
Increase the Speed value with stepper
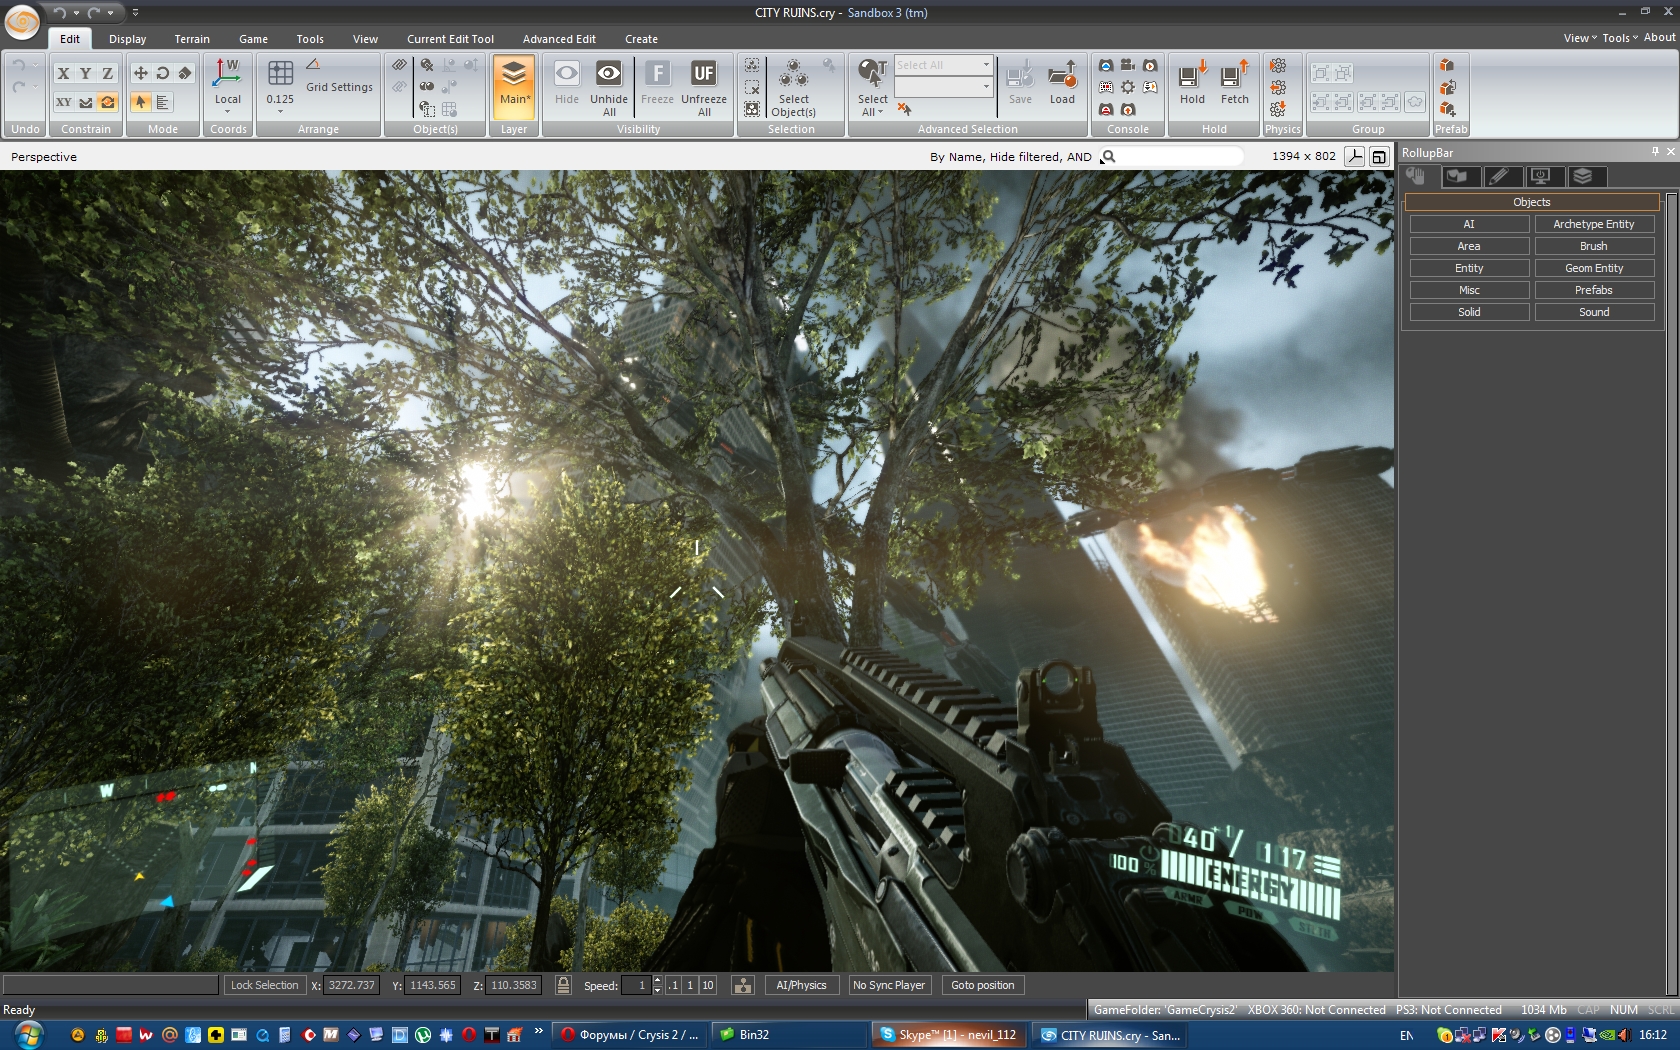(x=657, y=981)
